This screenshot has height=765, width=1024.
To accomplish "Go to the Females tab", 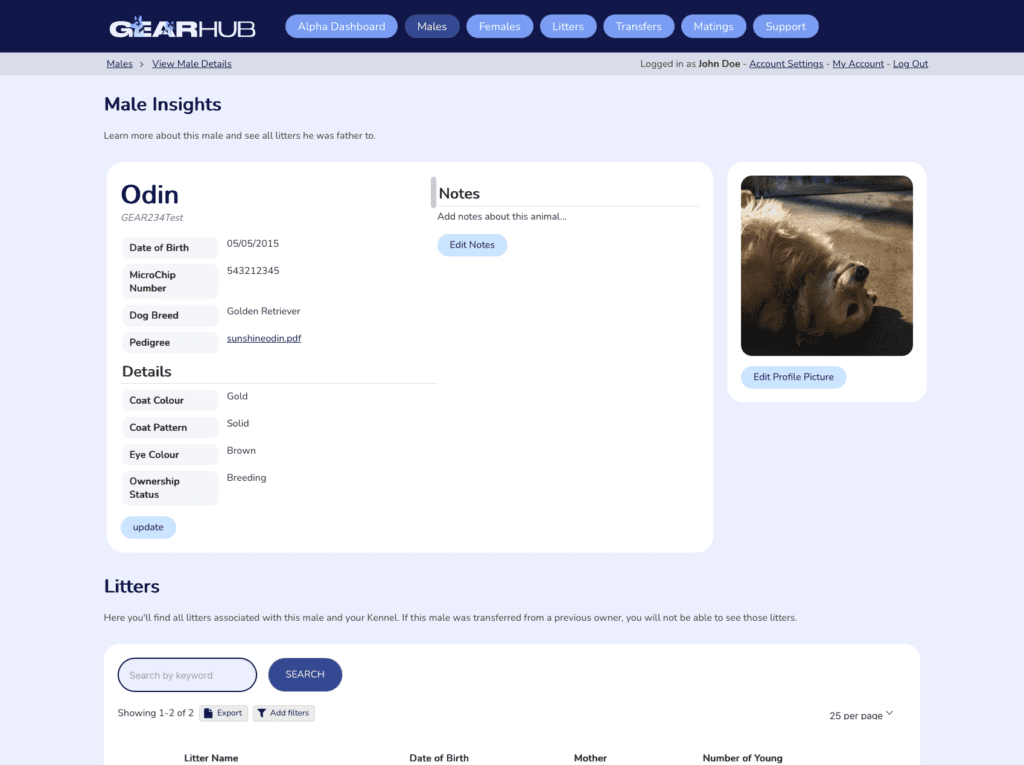I will click(x=500, y=27).
